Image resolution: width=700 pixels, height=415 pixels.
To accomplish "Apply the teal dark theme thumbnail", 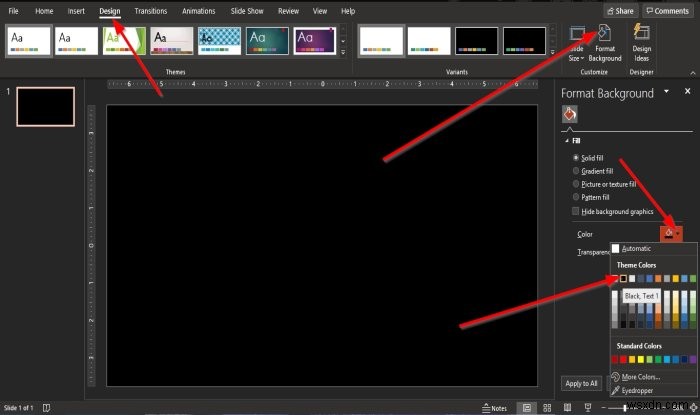I will (267, 41).
